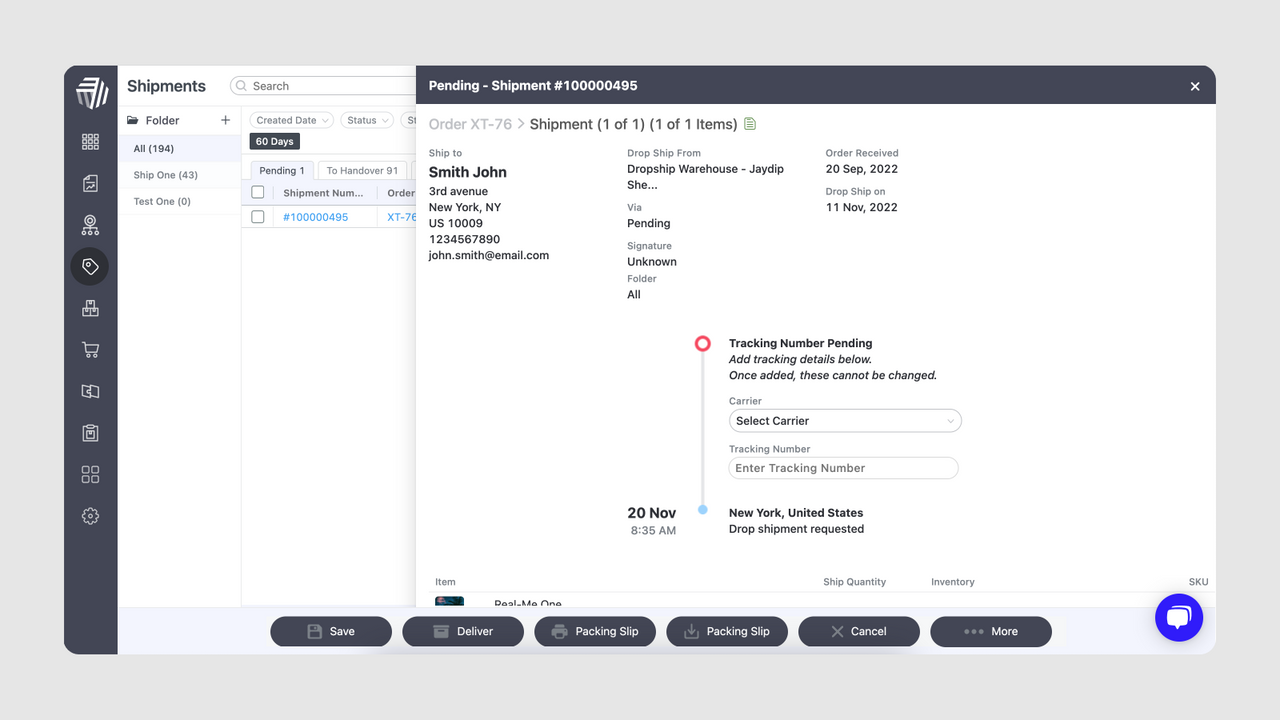The image size is (1280, 720).
Task: Click the 20 Sep, 2022 order received date
Action: click(x=861, y=169)
